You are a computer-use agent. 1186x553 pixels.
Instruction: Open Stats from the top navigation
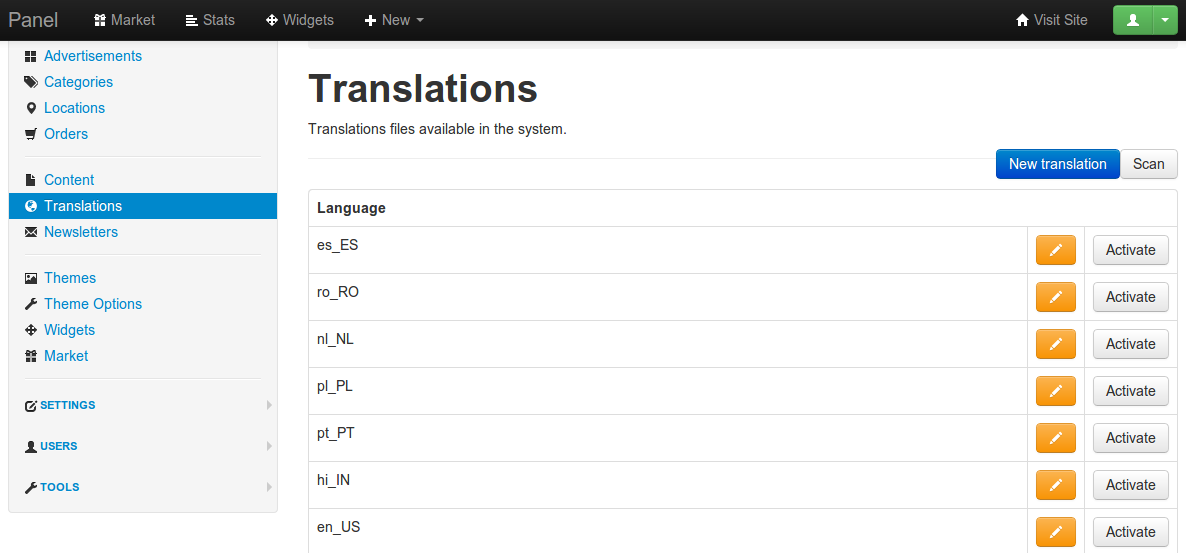click(210, 20)
